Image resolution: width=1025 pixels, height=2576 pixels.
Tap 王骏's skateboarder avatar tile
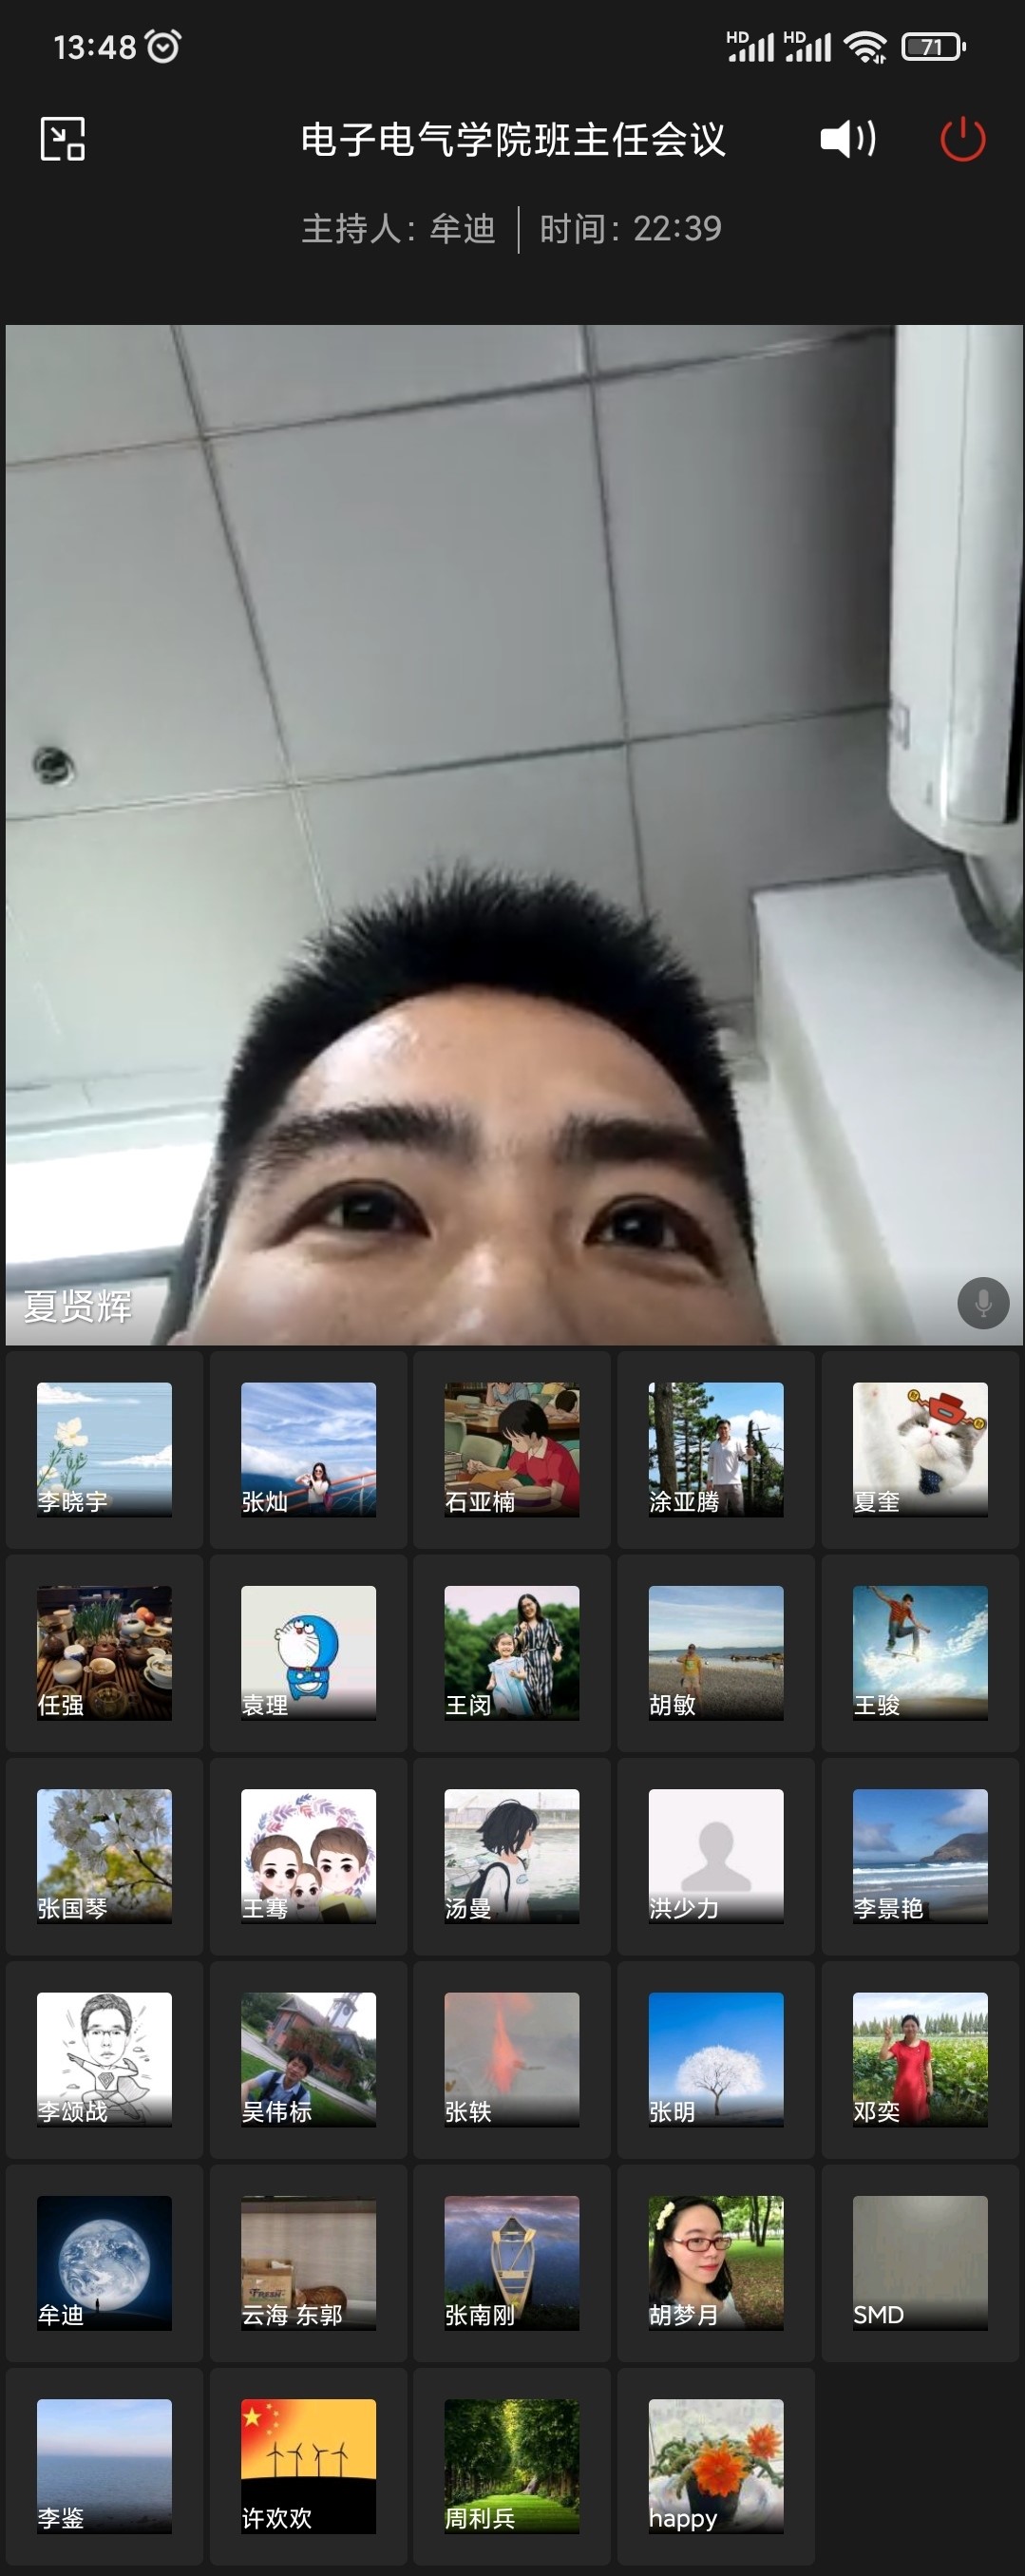919,1652
